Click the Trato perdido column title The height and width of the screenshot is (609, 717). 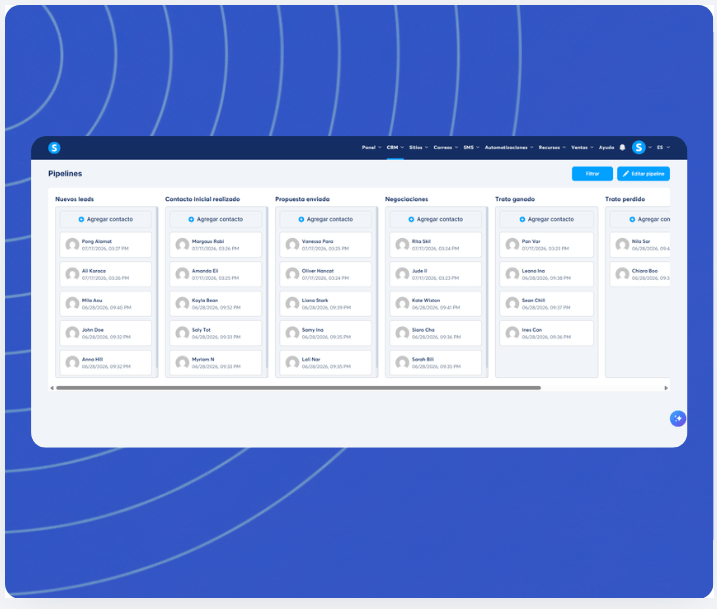tap(625, 199)
